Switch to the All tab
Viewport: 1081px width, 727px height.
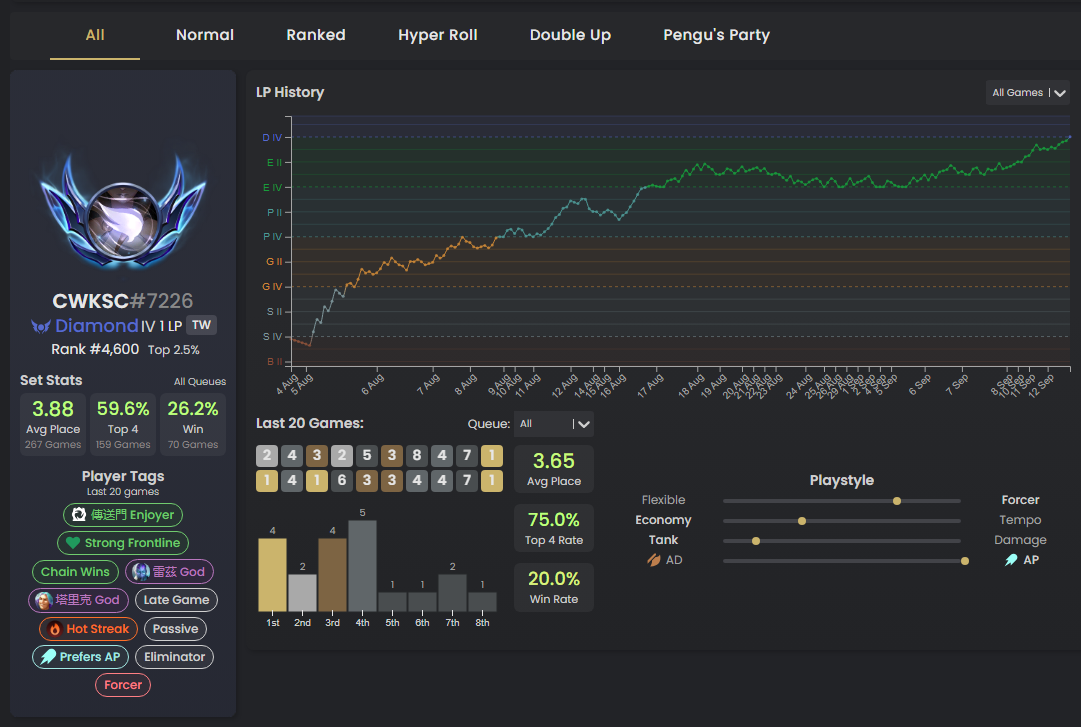pos(95,35)
